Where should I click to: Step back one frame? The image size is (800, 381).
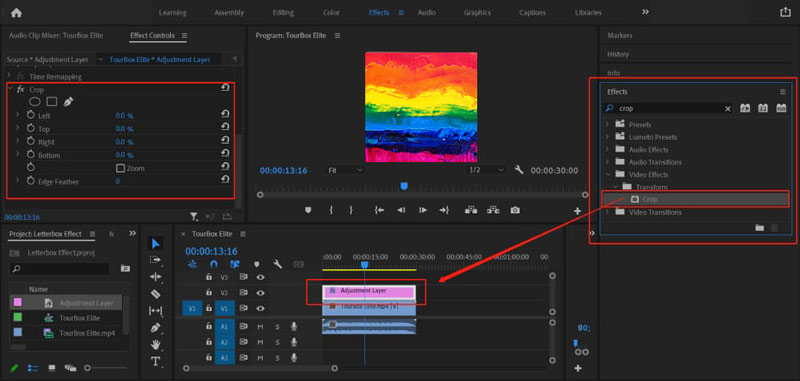(x=401, y=210)
